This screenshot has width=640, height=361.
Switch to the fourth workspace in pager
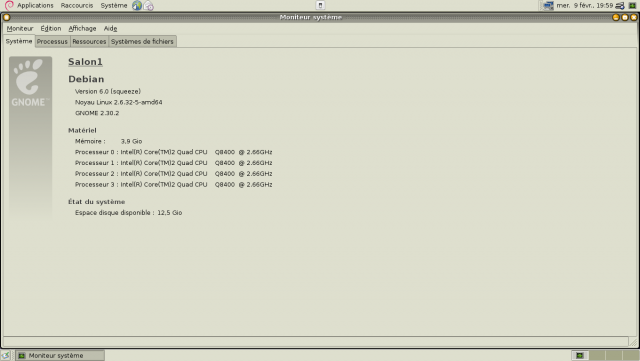pyautogui.click(x=631, y=355)
